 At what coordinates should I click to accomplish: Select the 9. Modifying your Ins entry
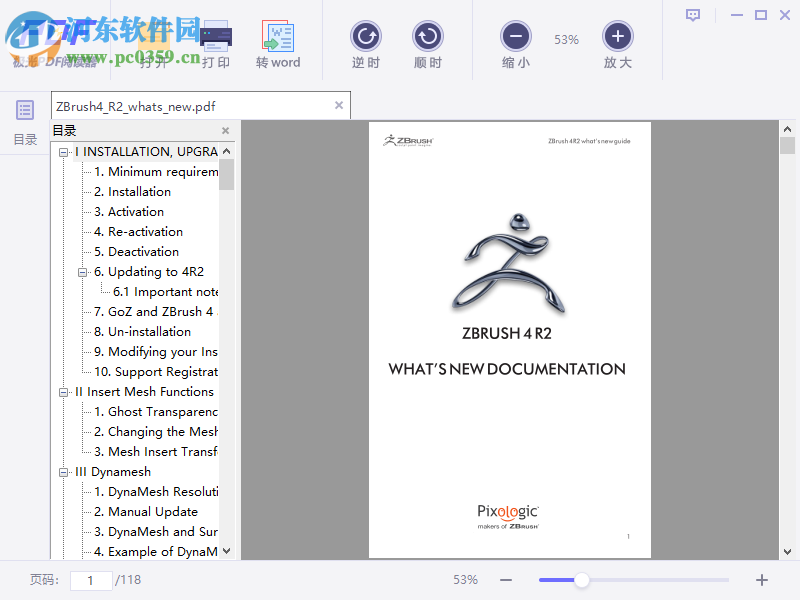(x=157, y=351)
